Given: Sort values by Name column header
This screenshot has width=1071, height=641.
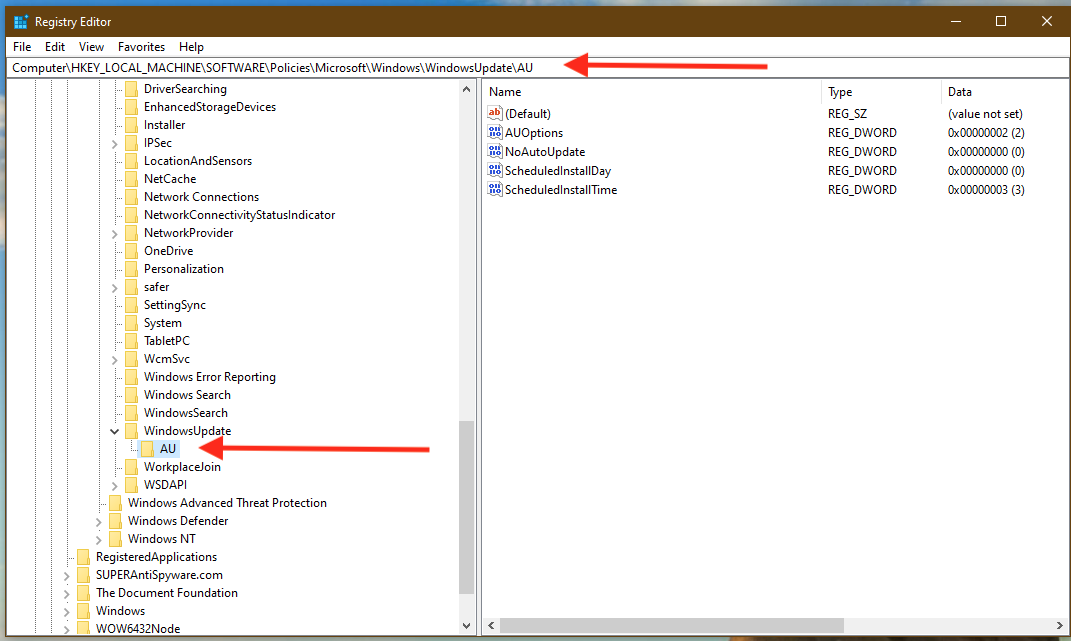Looking at the screenshot, I should 650,92.
